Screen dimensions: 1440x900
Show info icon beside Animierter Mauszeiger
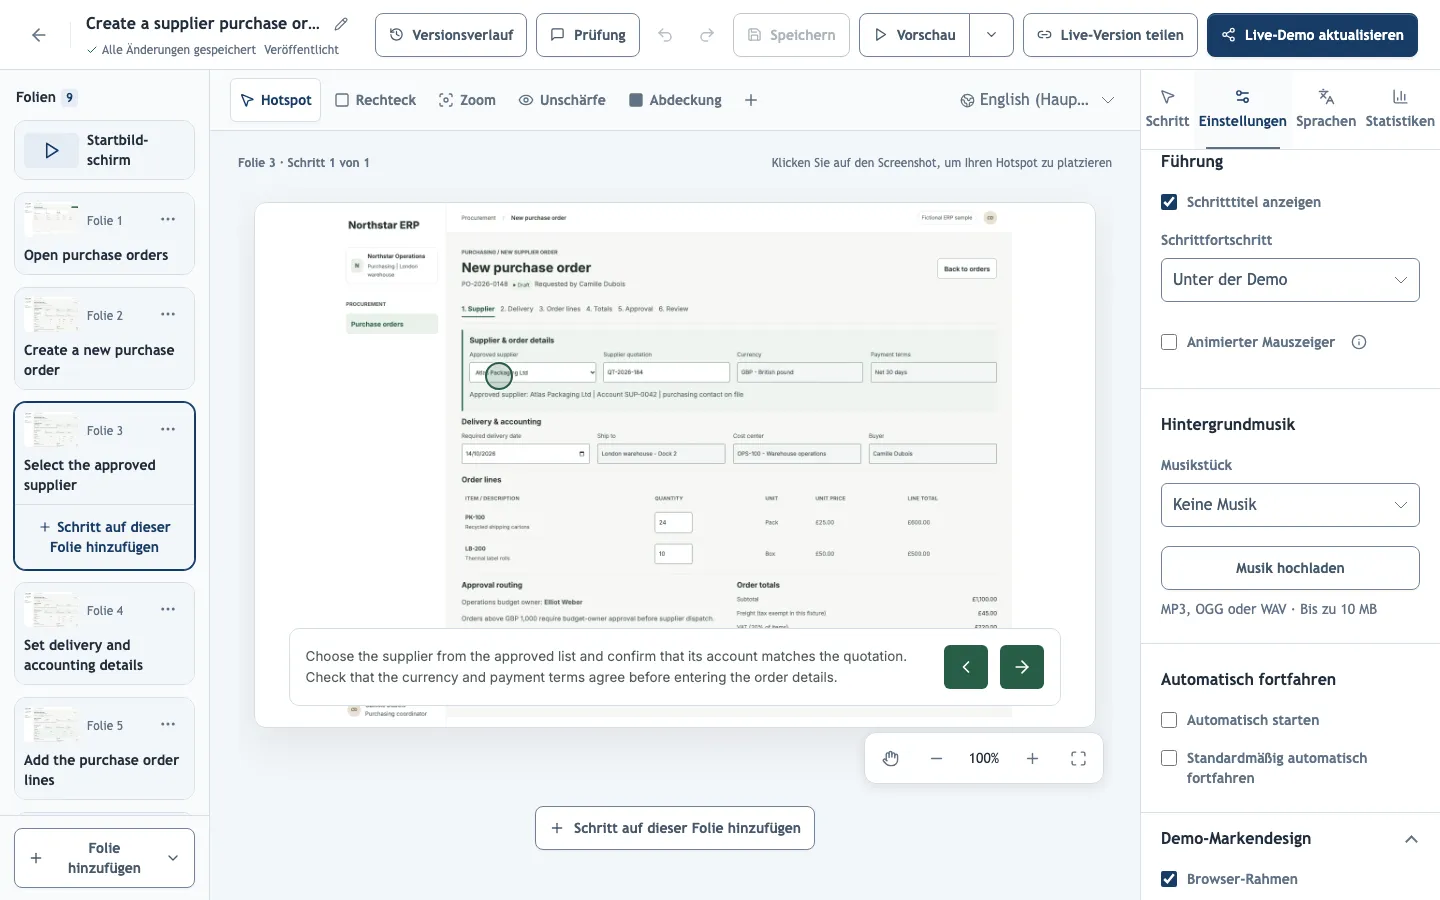(1359, 342)
